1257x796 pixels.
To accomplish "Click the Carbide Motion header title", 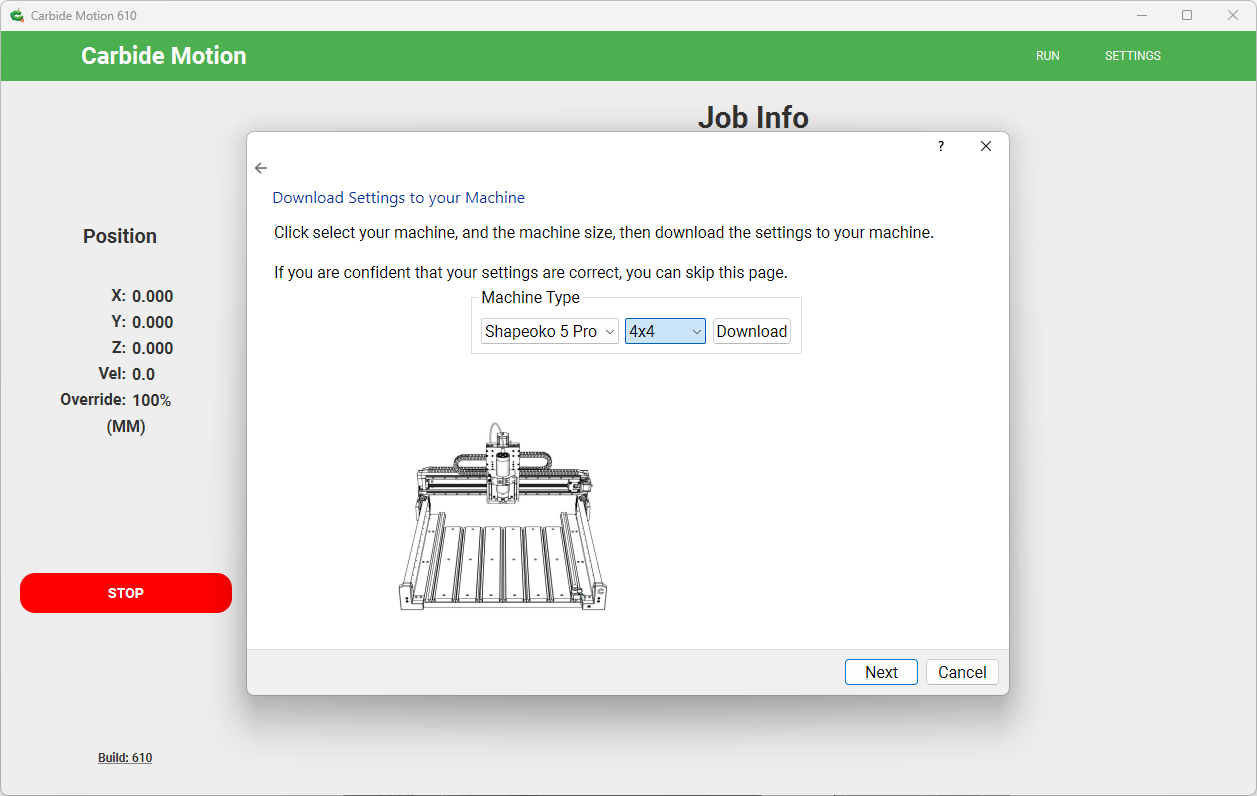I will coord(163,56).
